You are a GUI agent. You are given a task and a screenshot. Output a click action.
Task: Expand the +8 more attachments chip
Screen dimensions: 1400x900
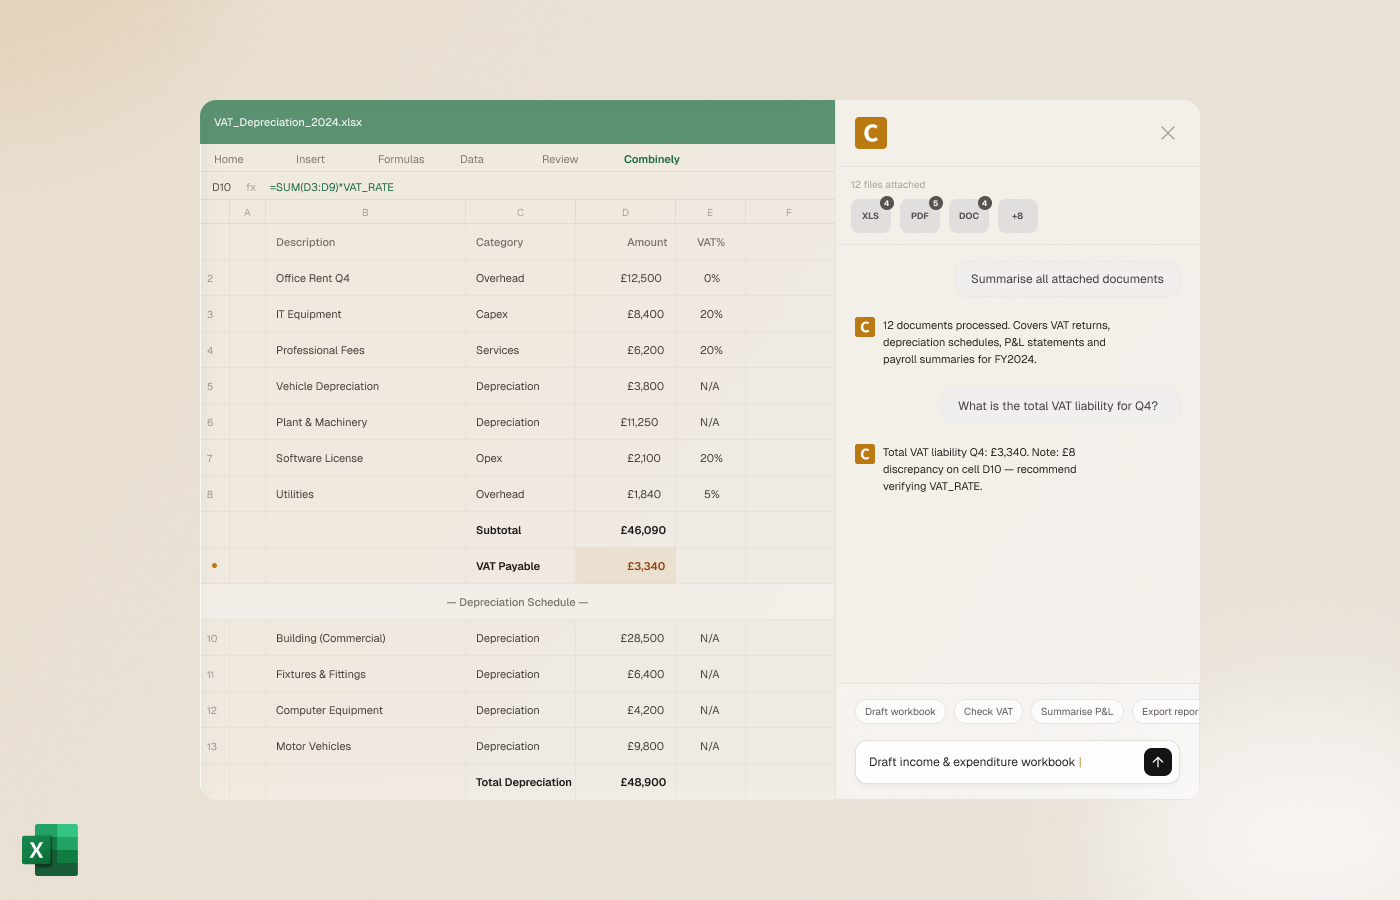point(1017,216)
